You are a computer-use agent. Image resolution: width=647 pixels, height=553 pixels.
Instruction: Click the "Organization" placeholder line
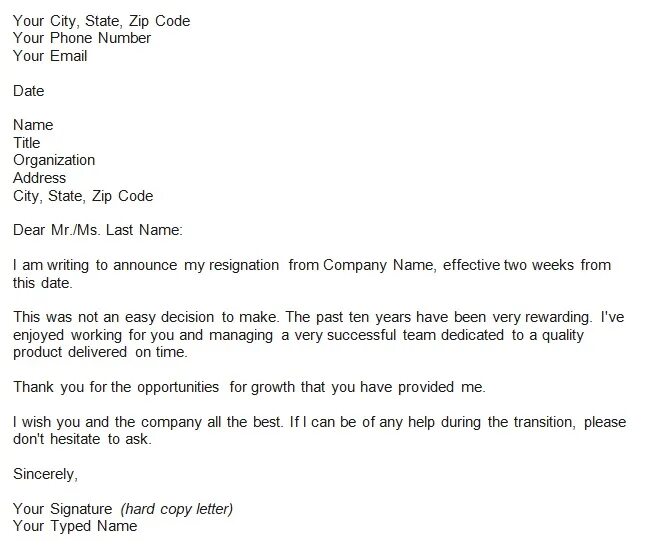tap(54, 160)
